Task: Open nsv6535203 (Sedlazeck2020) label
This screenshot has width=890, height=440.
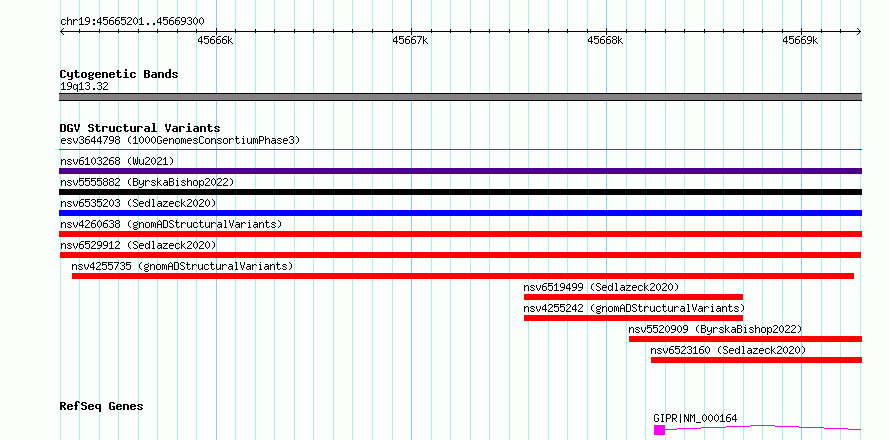Action: pos(138,203)
